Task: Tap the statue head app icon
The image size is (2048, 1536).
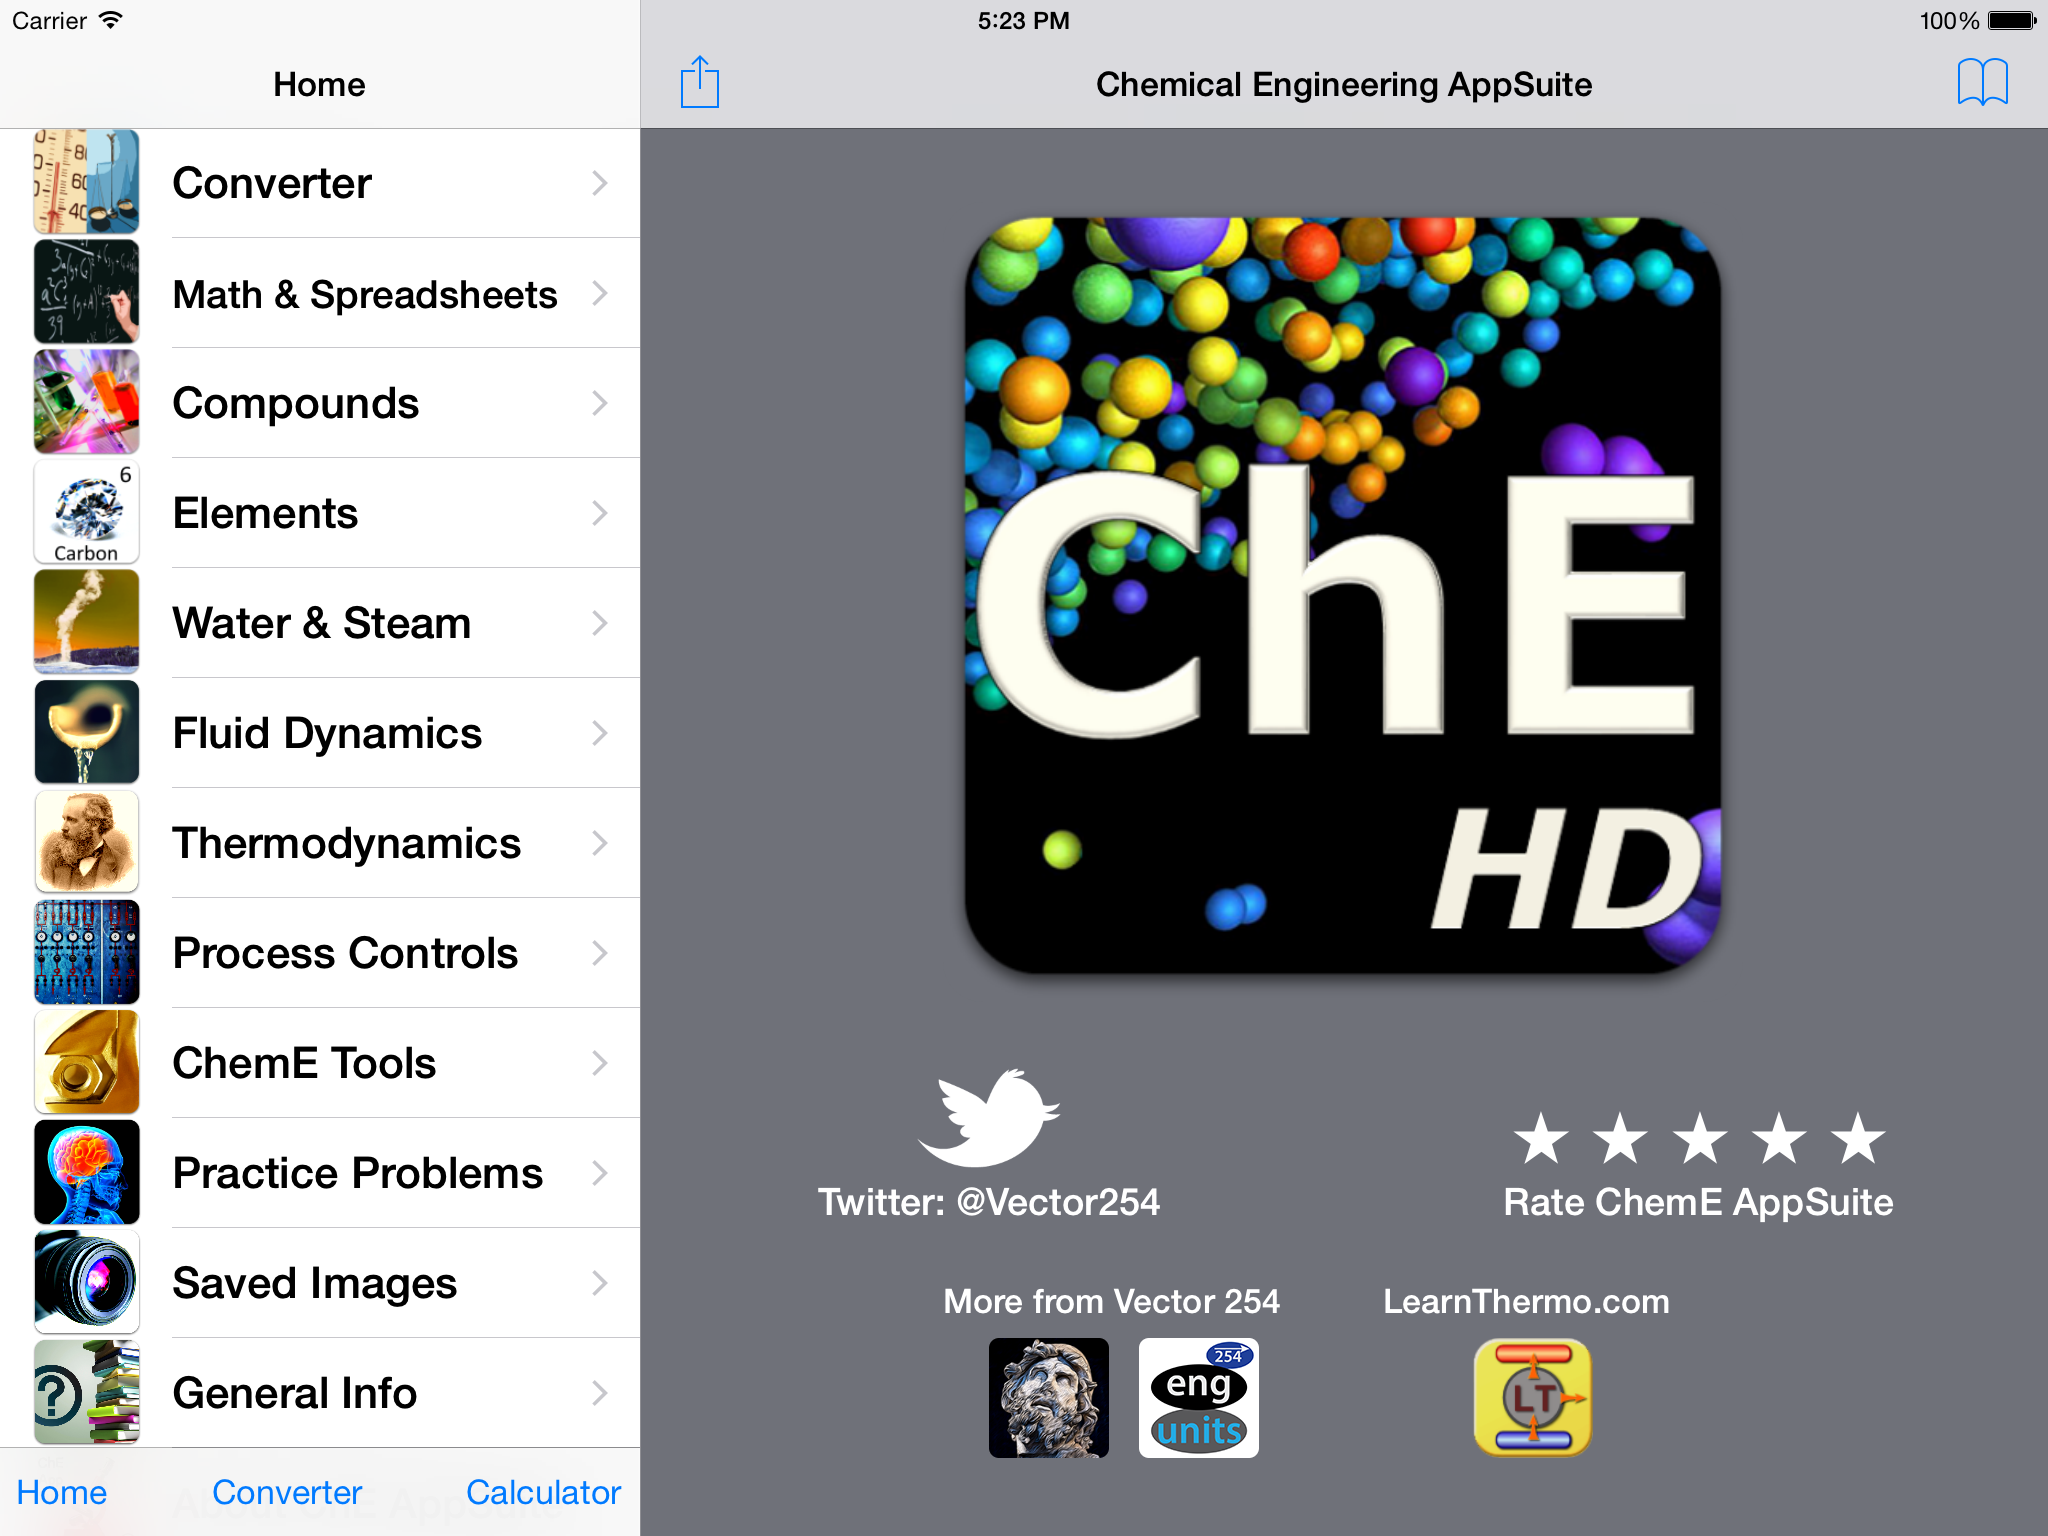Action: tap(1048, 1397)
